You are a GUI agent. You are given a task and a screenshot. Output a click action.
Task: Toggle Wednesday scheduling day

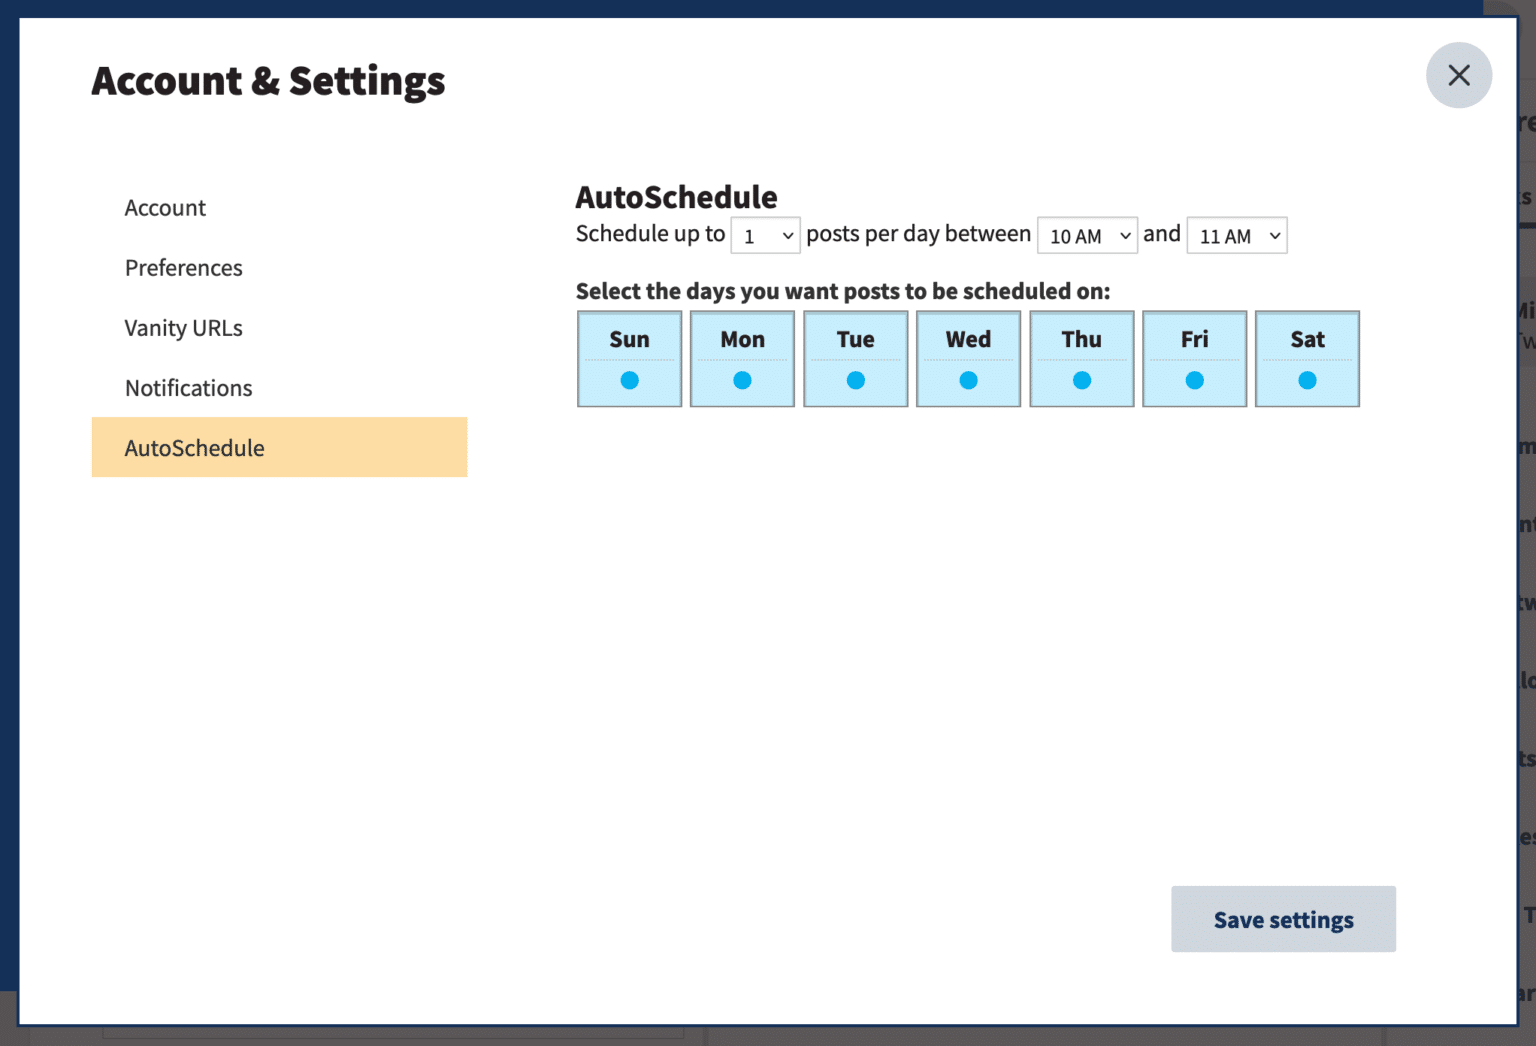tap(968, 358)
